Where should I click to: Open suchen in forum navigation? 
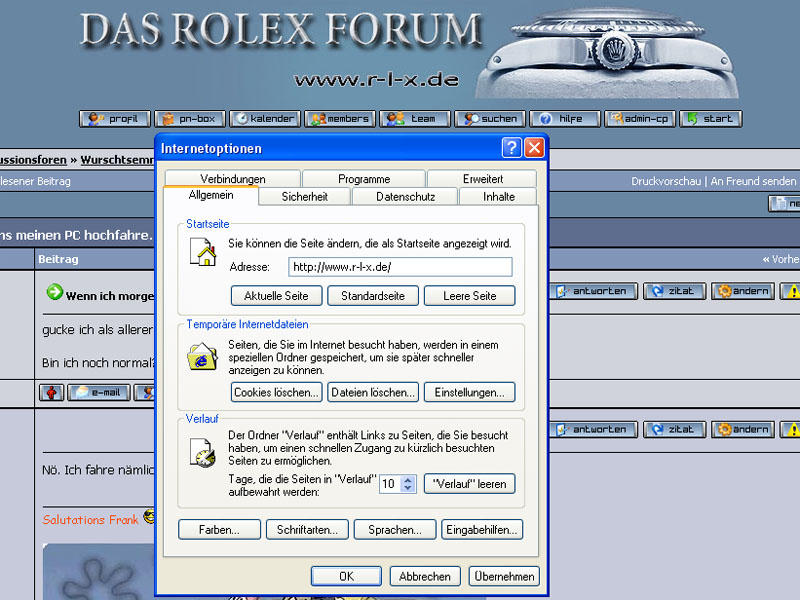pos(490,119)
